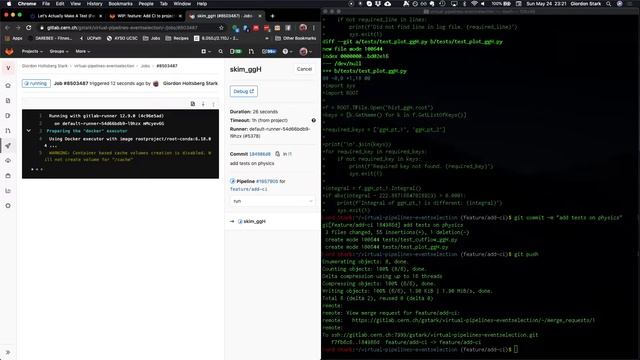
Task: Click the running status badge
Action: pos(36,83)
